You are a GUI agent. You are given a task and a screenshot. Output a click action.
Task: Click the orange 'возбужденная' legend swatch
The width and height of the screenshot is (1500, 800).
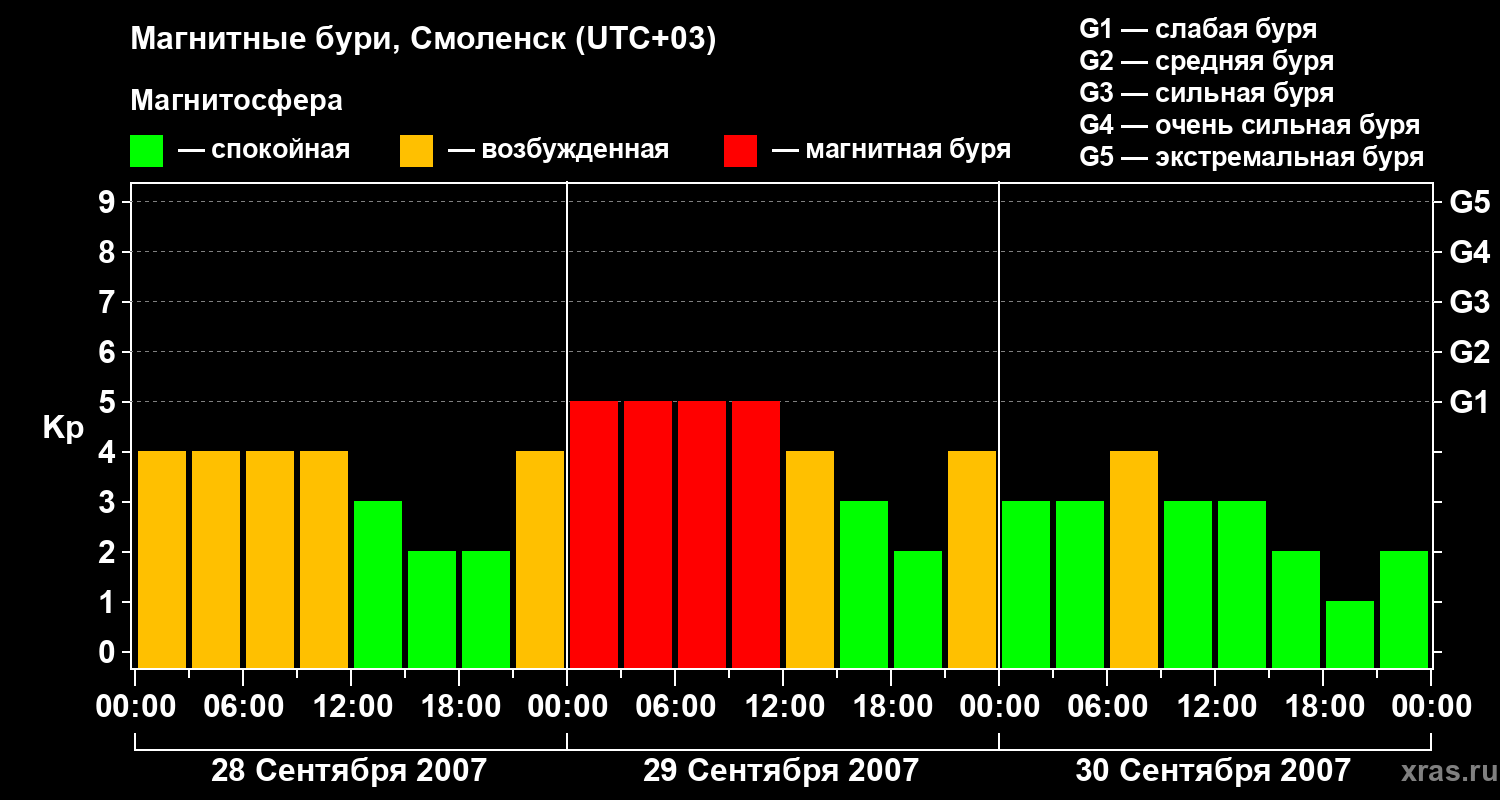(x=416, y=151)
